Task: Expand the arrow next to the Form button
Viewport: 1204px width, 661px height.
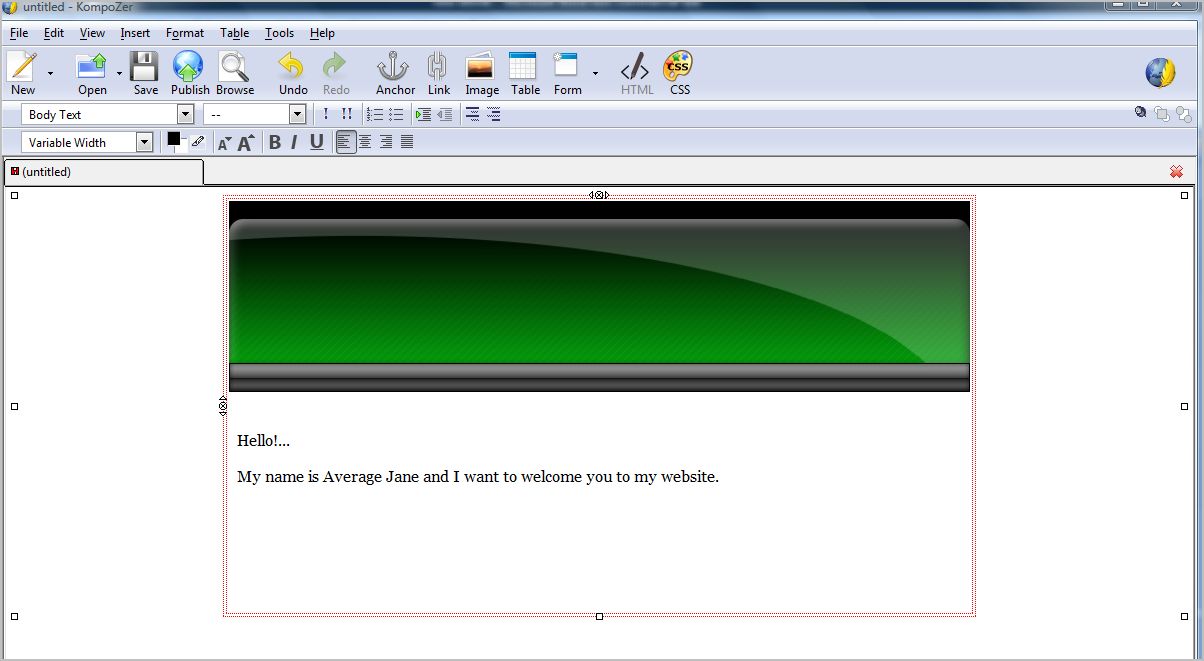Action: pyautogui.click(x=595, y=73)
